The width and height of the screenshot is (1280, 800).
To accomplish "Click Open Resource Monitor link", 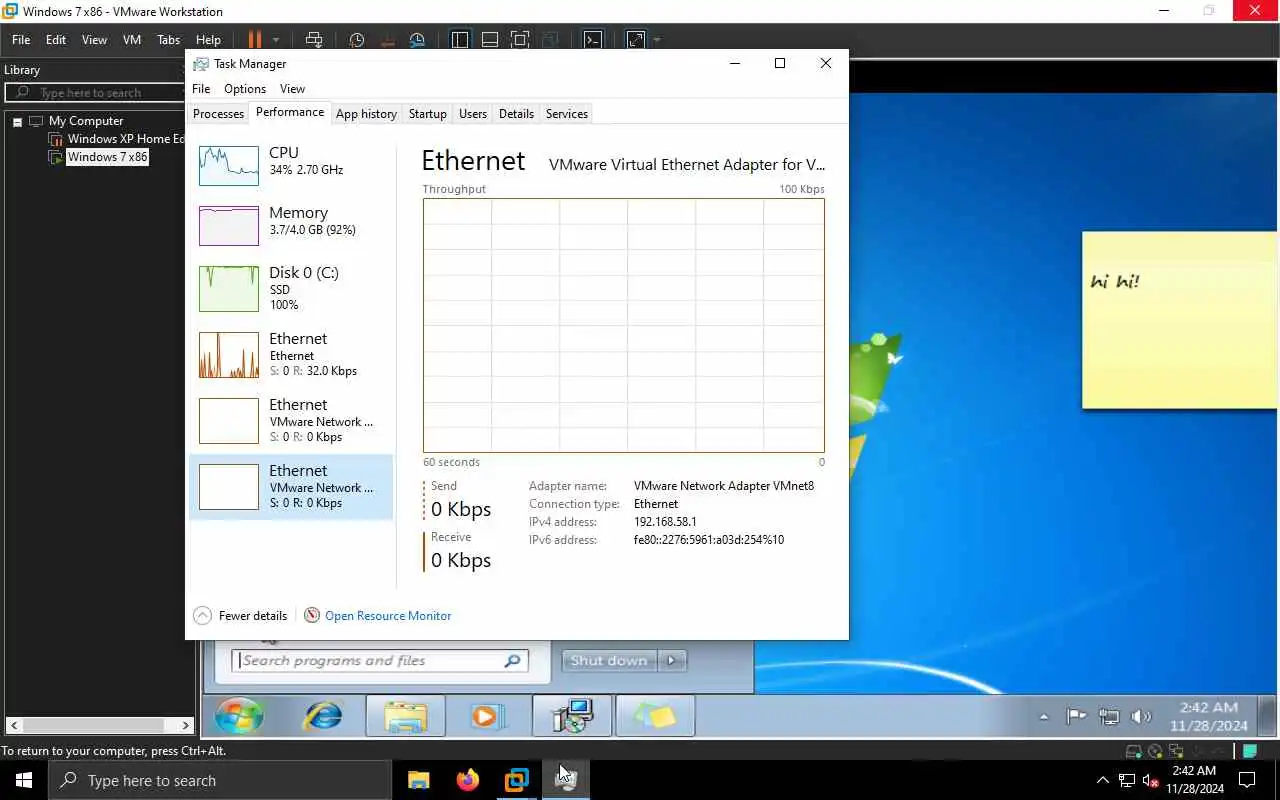I will click(388, 616).
